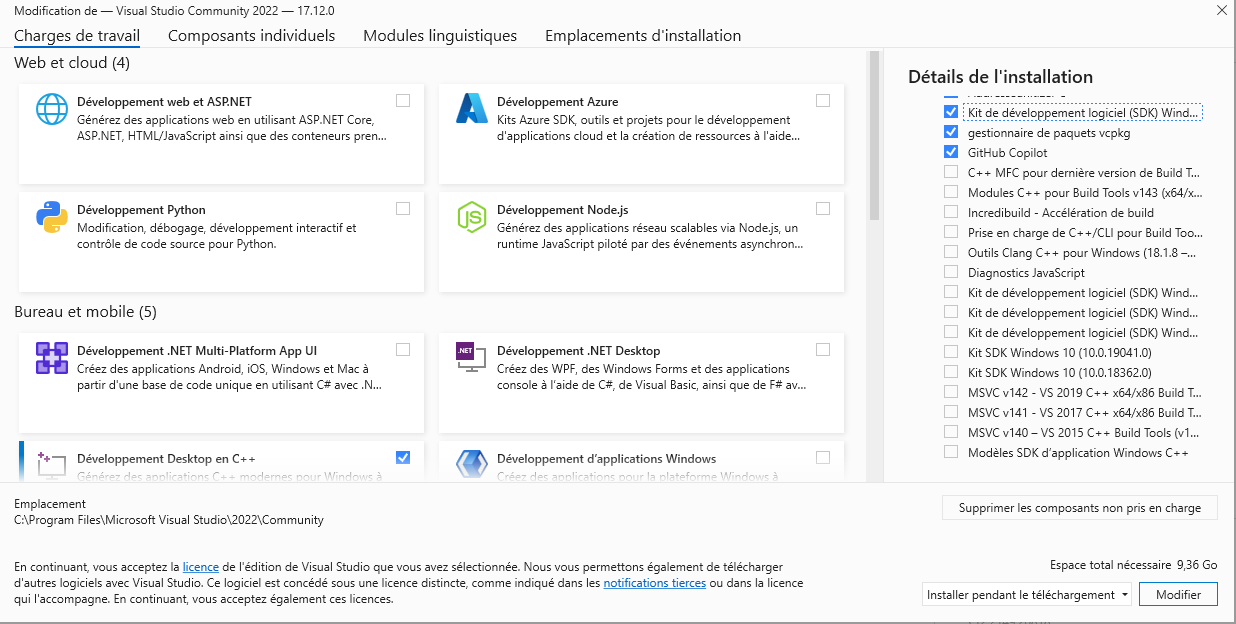1236x624 pixels.
Task: Click the Node.js development hexagon icon
Action: (471, 216)
